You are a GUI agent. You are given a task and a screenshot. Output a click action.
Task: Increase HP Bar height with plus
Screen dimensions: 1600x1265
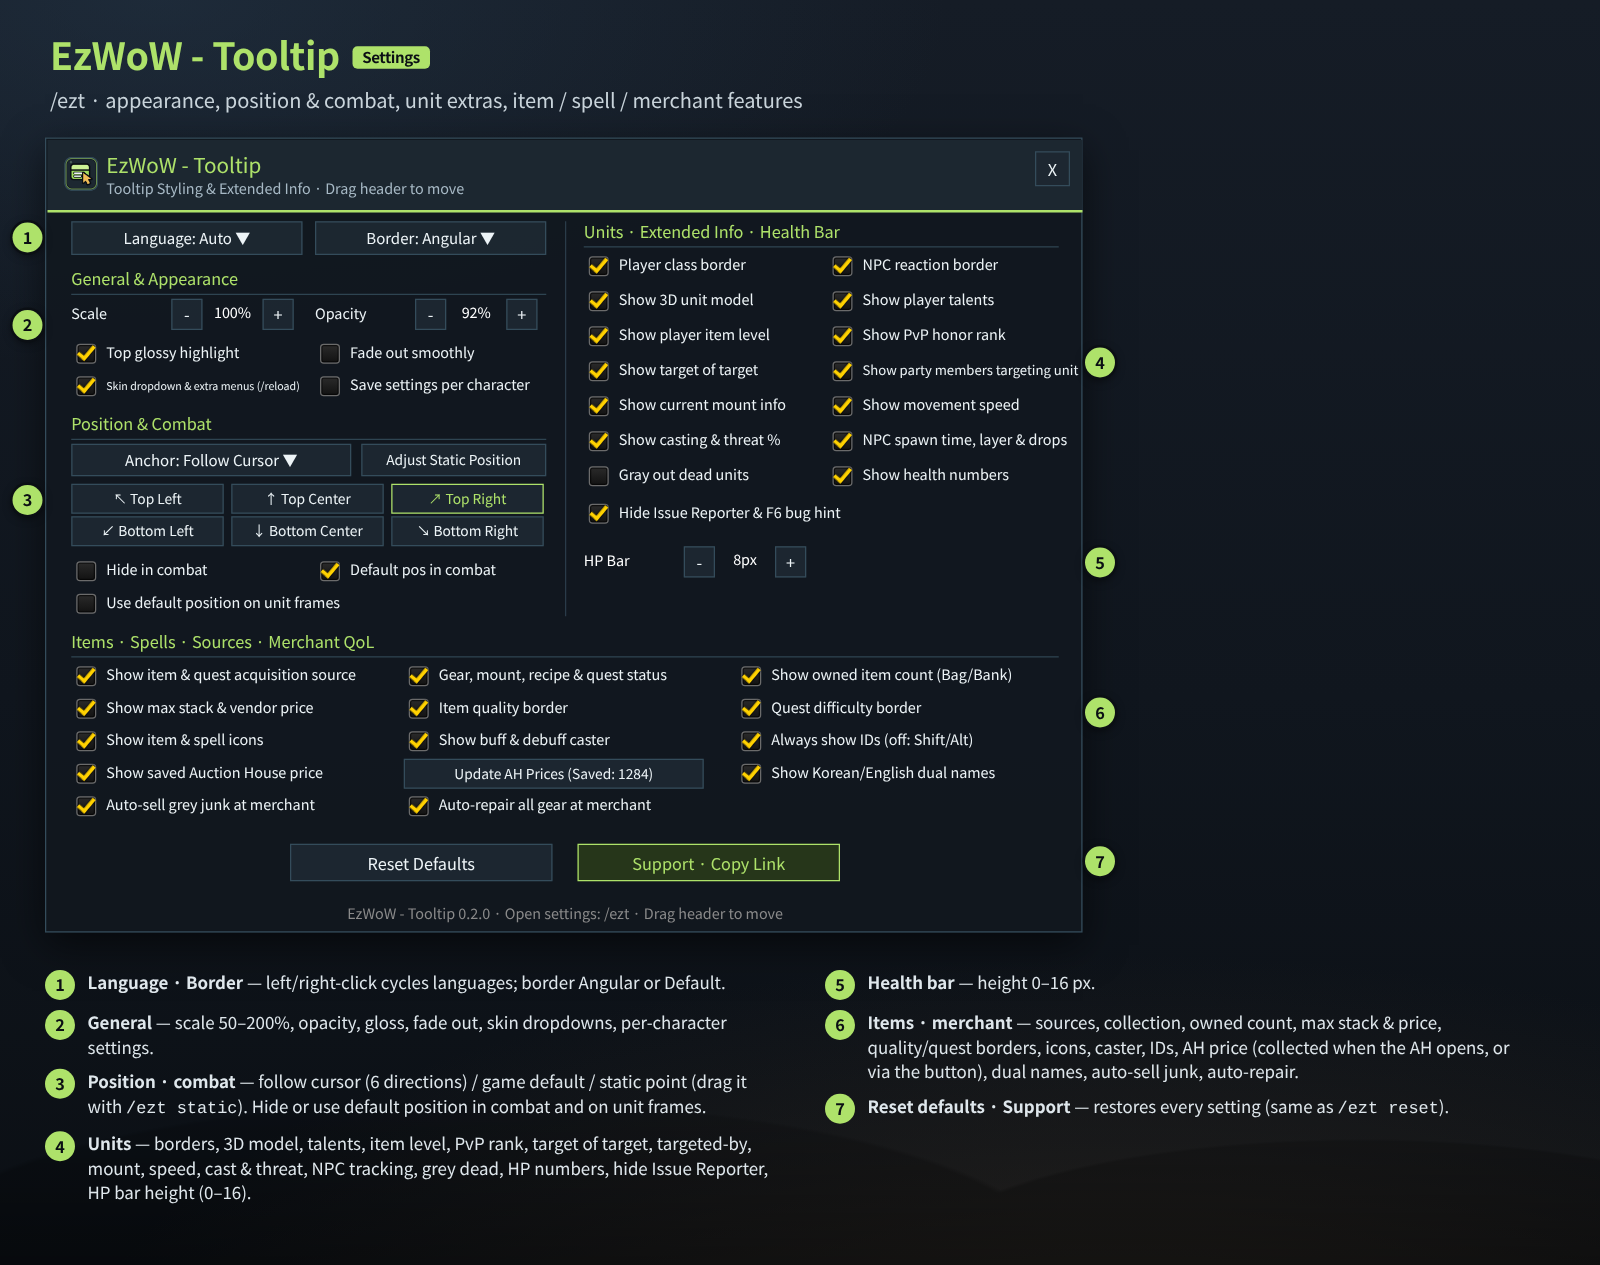(790, 562)
